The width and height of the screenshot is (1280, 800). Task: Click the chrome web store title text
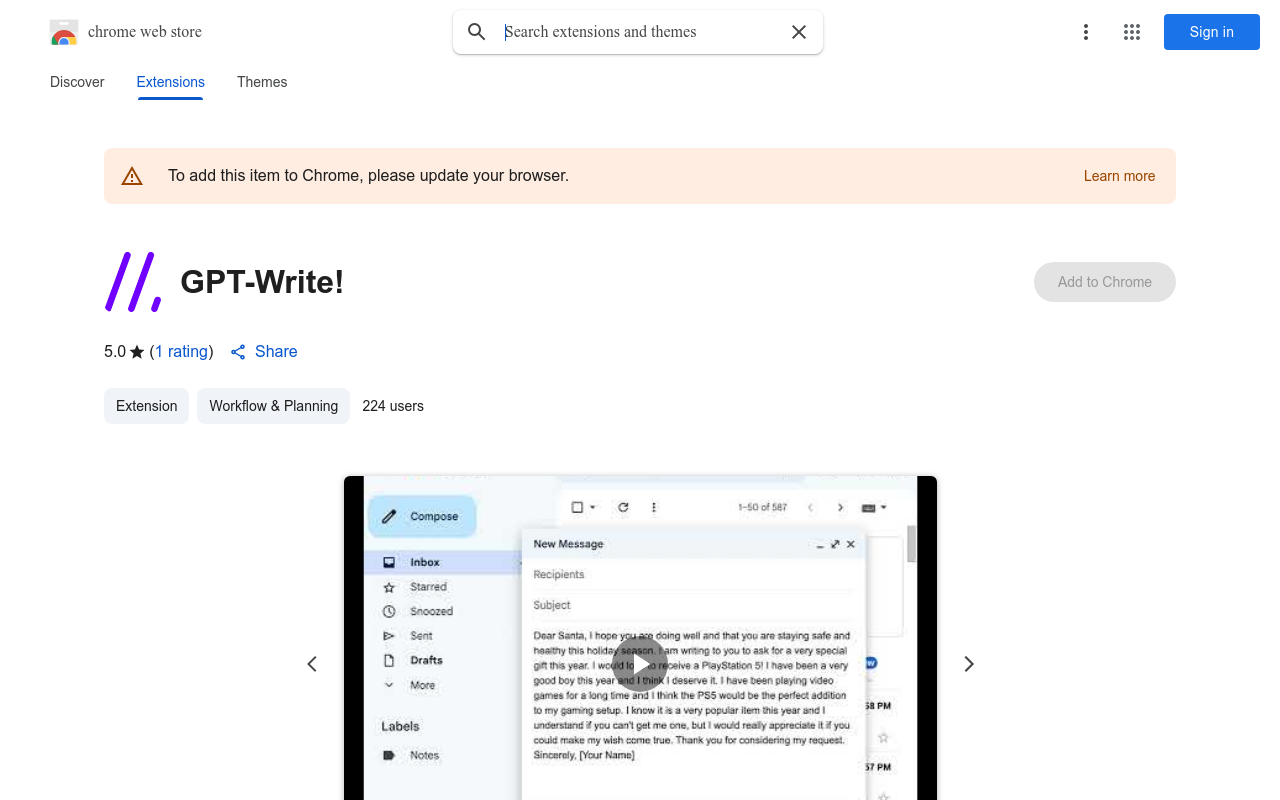tap(145, 32)
